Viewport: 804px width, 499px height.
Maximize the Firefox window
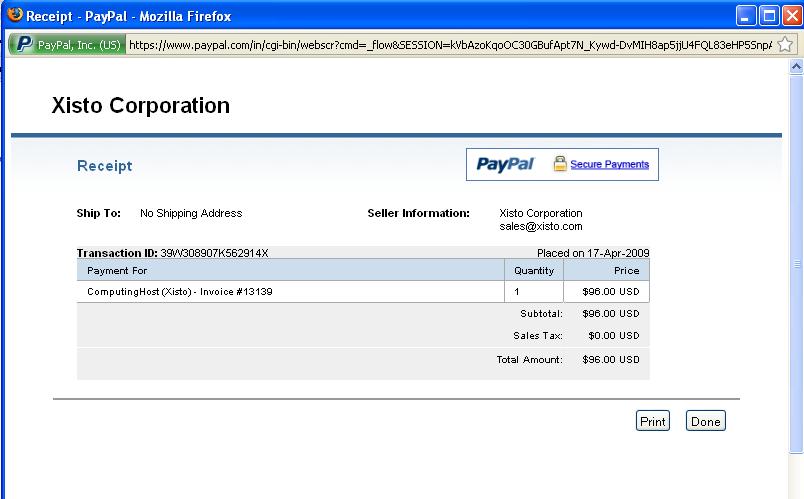point(769,16)
